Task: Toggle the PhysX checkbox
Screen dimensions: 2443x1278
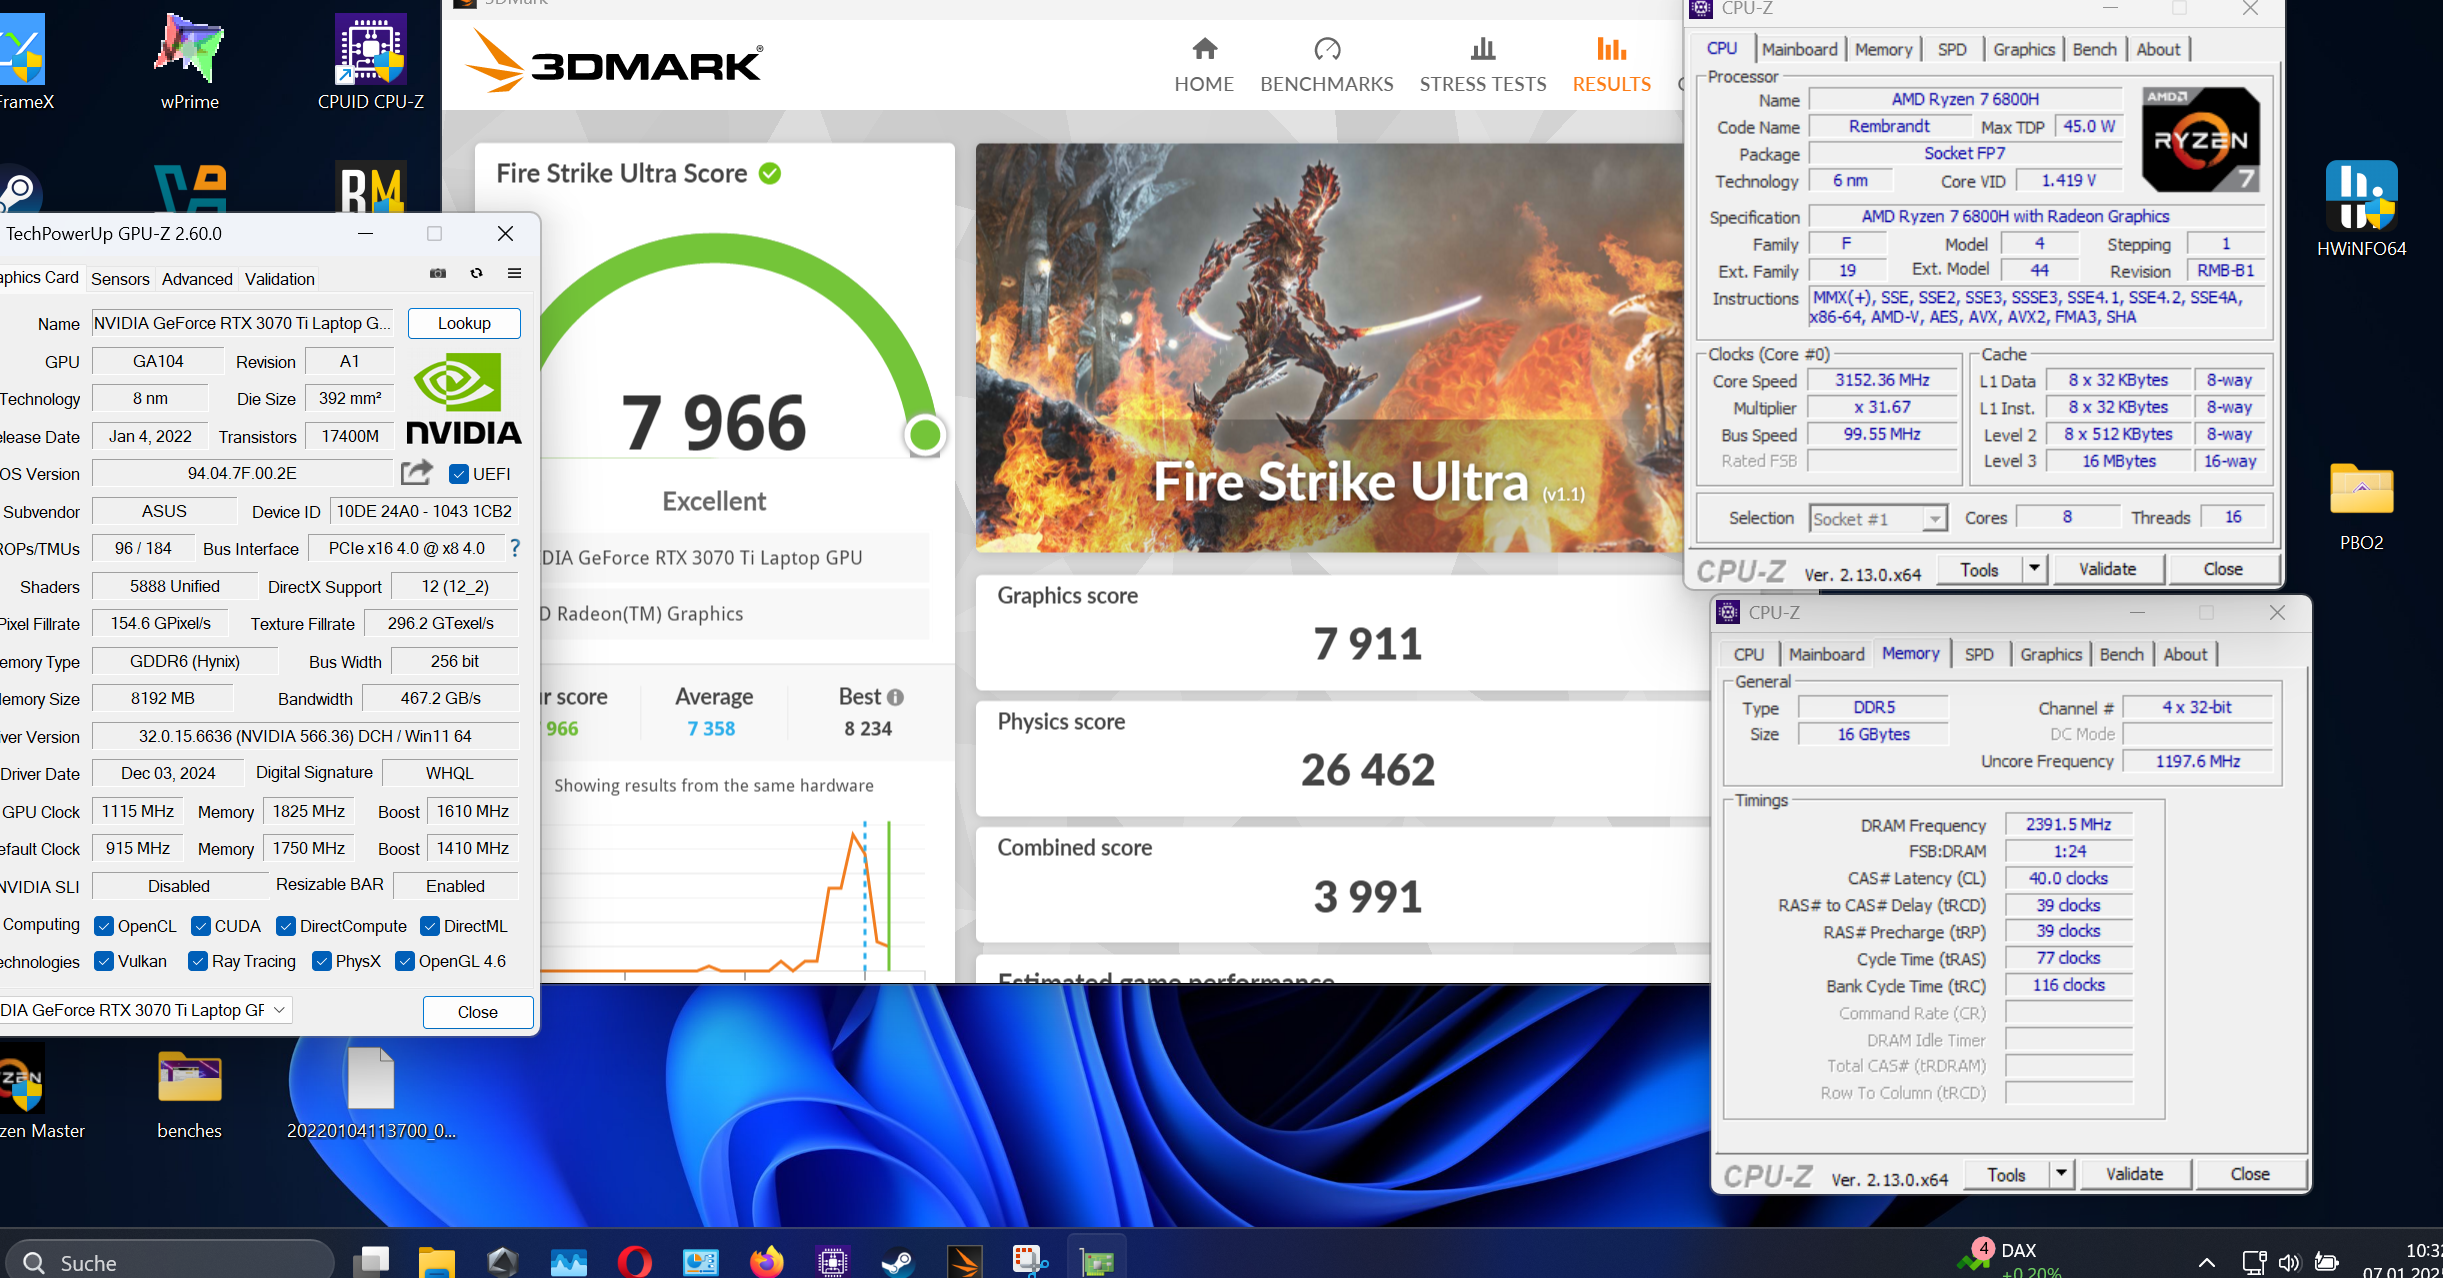Action: coord(321,961)
